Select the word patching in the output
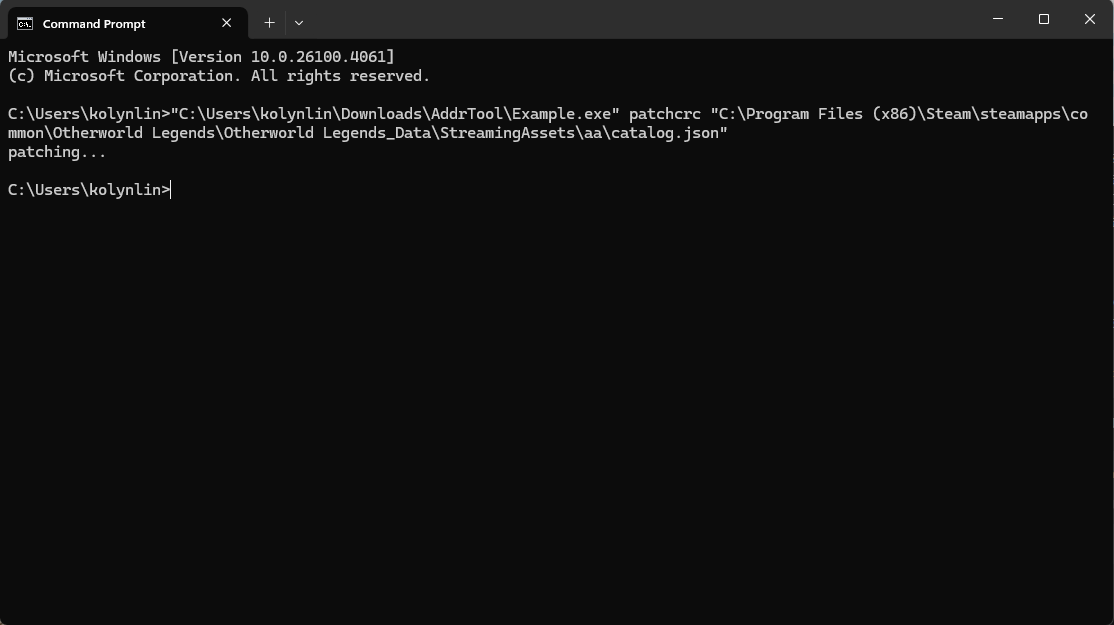This screenshot has height=625, width=1114. tap(45, 151)
